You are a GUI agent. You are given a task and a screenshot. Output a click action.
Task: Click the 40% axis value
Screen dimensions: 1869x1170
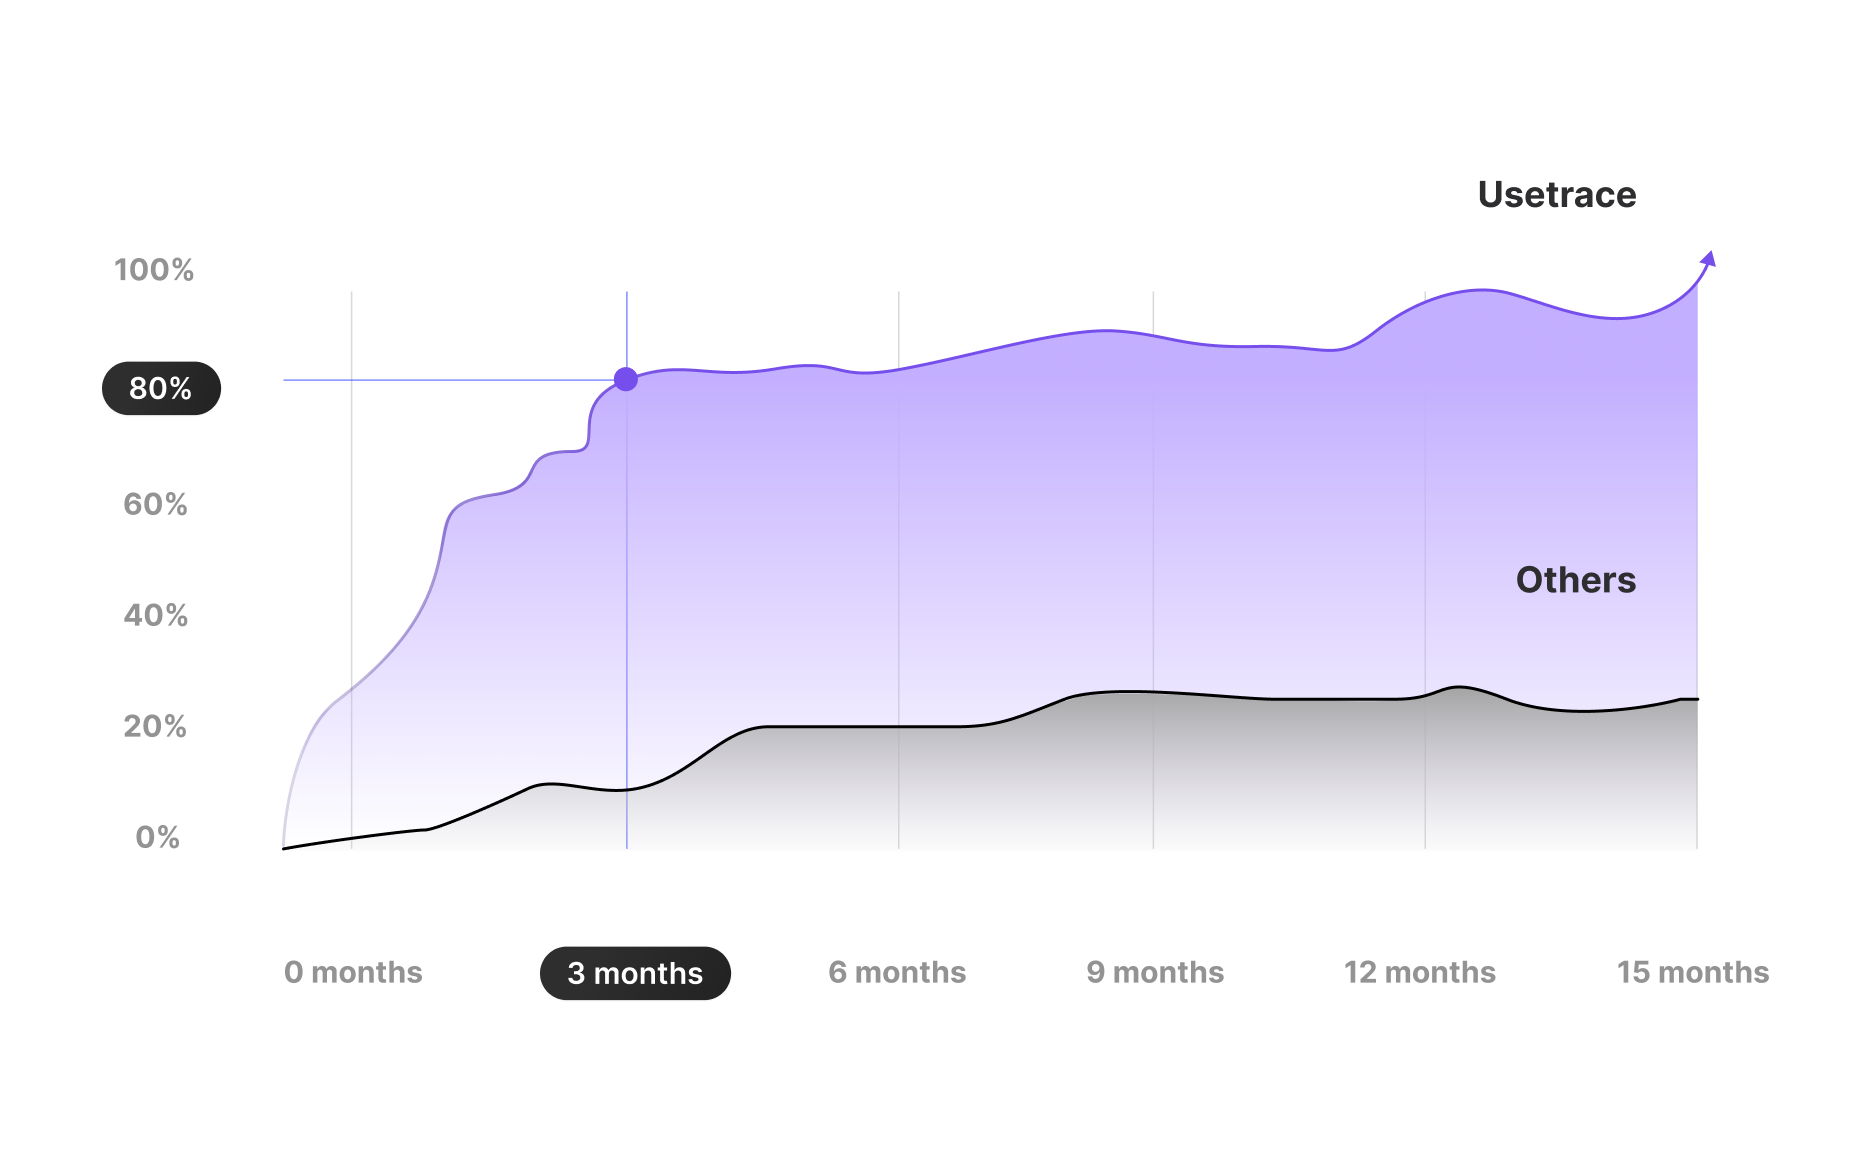(x=155, y=615)
